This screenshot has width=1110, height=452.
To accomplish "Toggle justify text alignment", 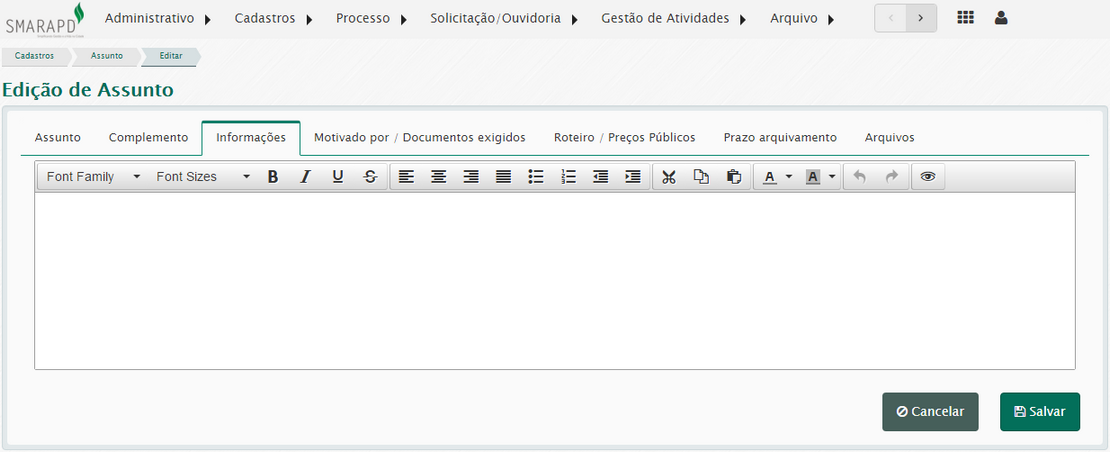I will tap(503, 177).
